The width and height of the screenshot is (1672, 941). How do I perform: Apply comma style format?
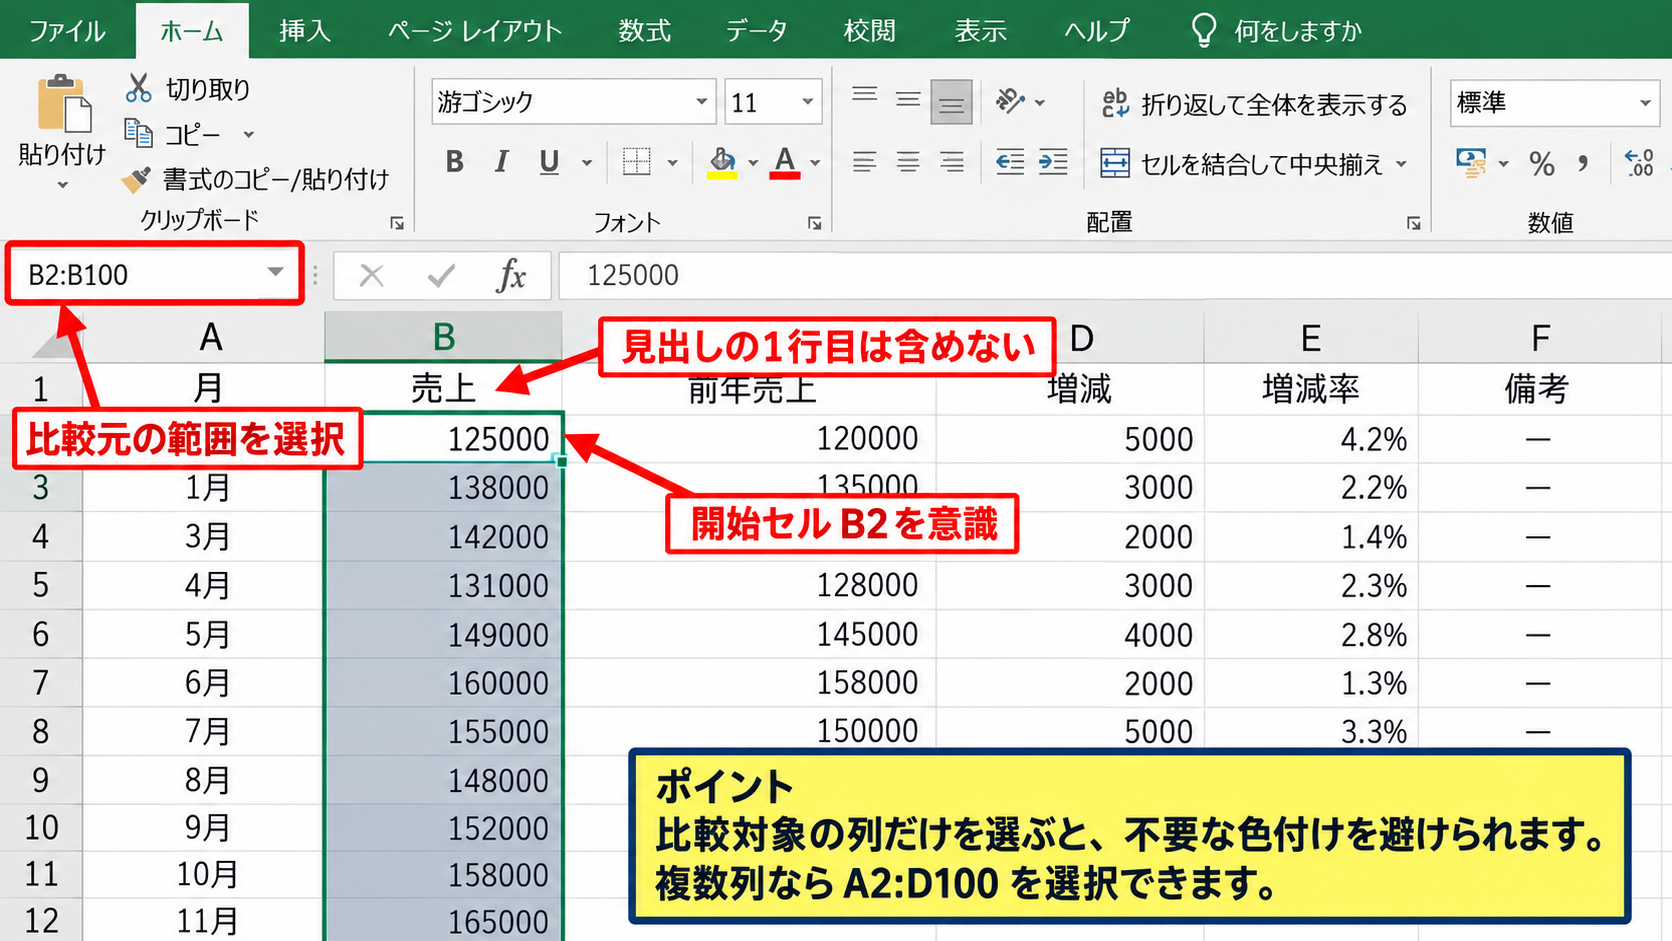[x=1583, y=163]
